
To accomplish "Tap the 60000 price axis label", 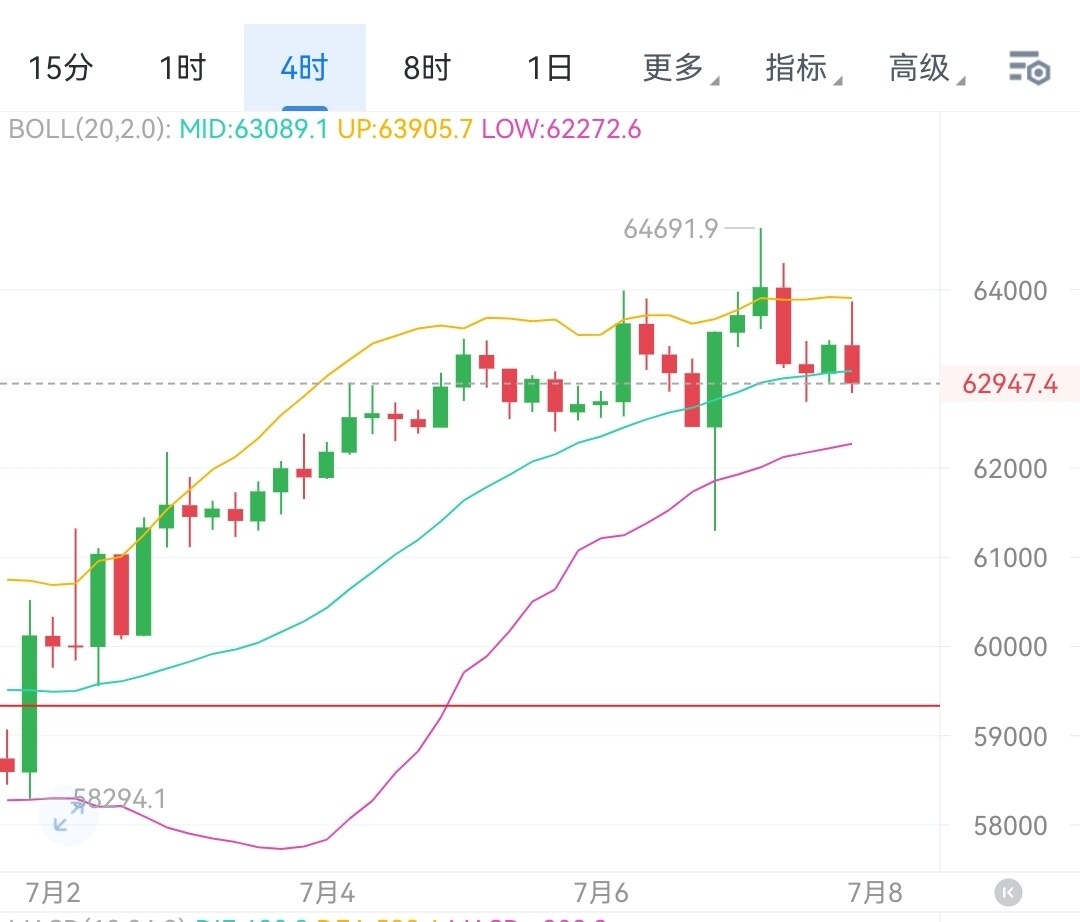I will click(x=1010, y=647).
